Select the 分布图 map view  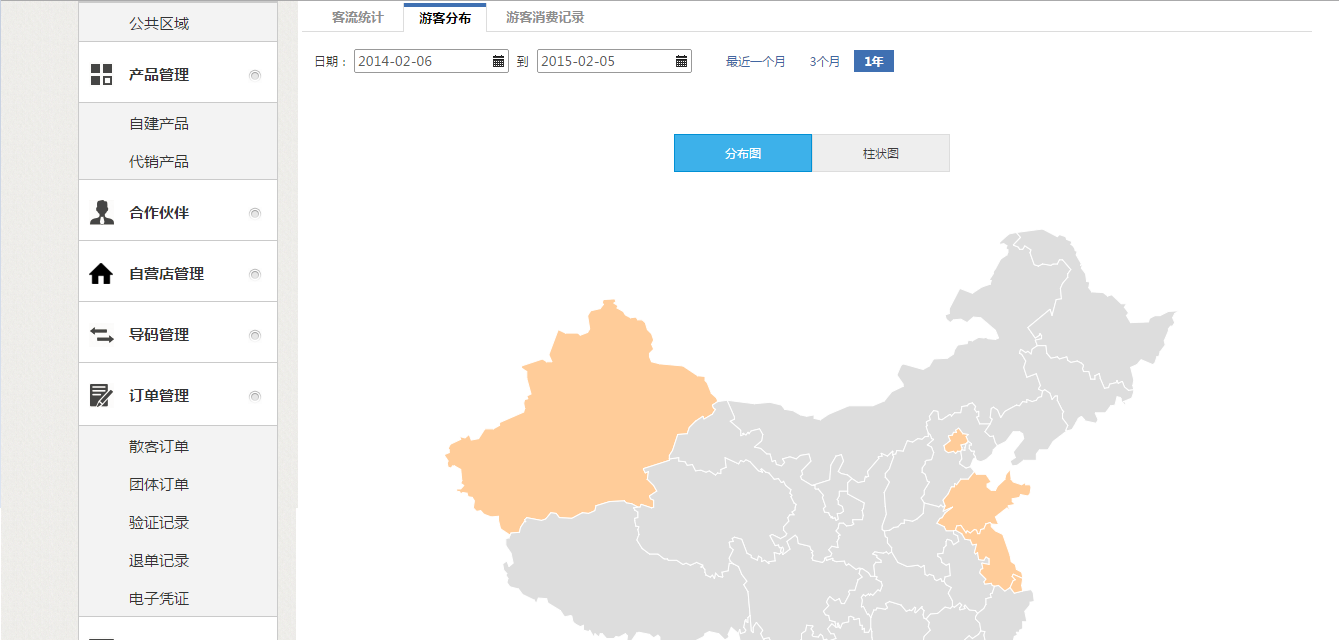742,153
